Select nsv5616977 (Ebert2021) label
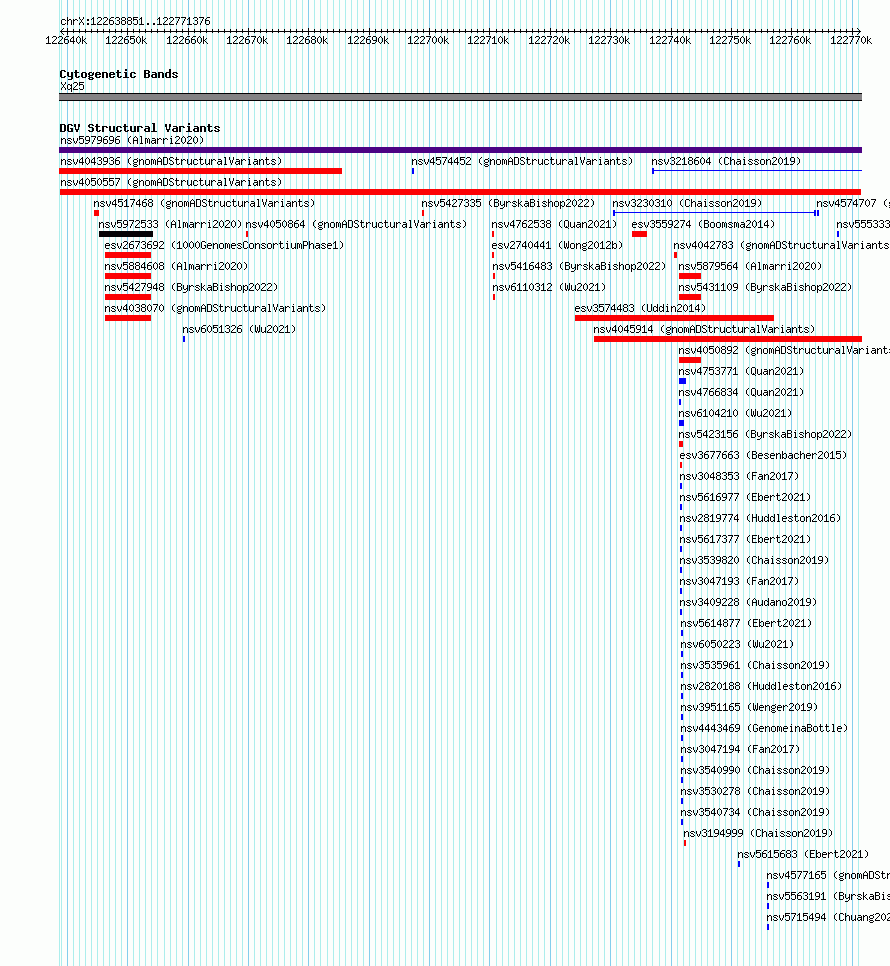 tap(745, 497)
